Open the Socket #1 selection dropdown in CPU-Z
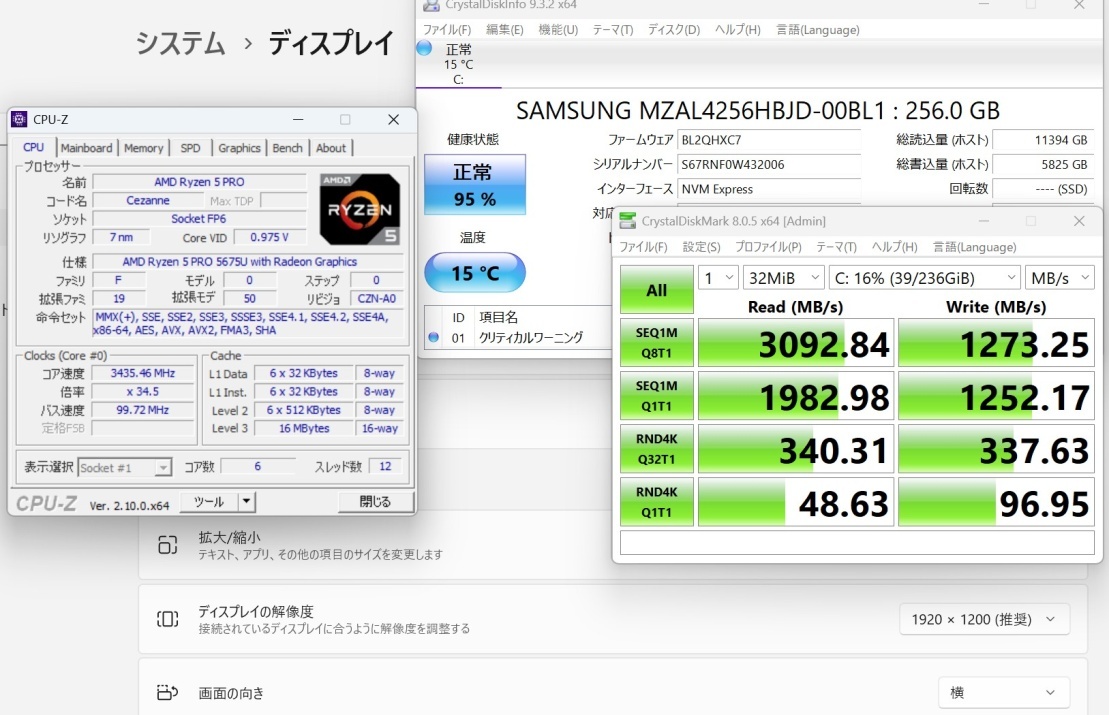The image size is (1109, 715). (124, 467)
